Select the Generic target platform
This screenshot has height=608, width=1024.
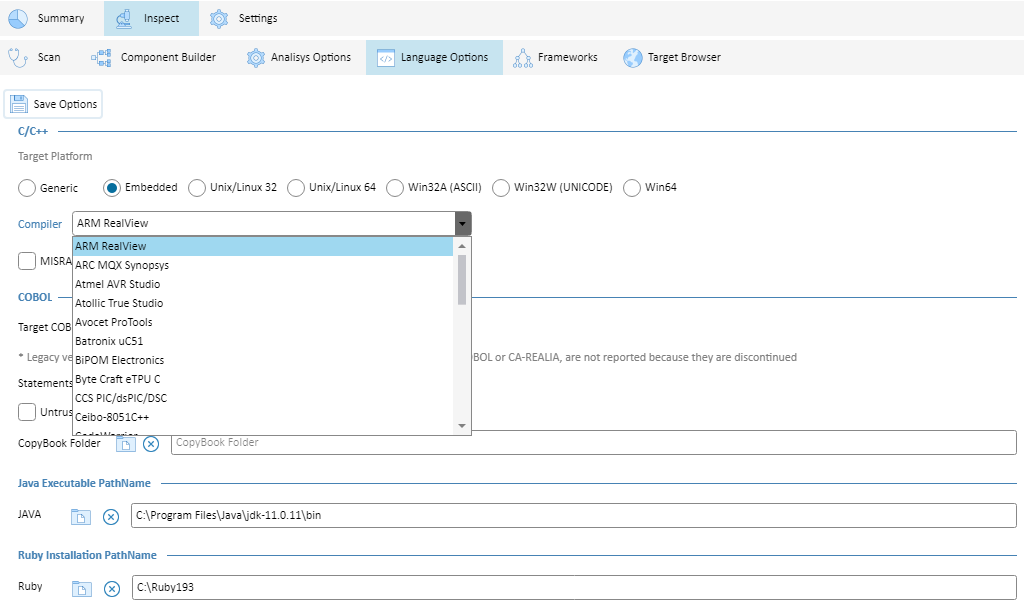click(26, 187)
